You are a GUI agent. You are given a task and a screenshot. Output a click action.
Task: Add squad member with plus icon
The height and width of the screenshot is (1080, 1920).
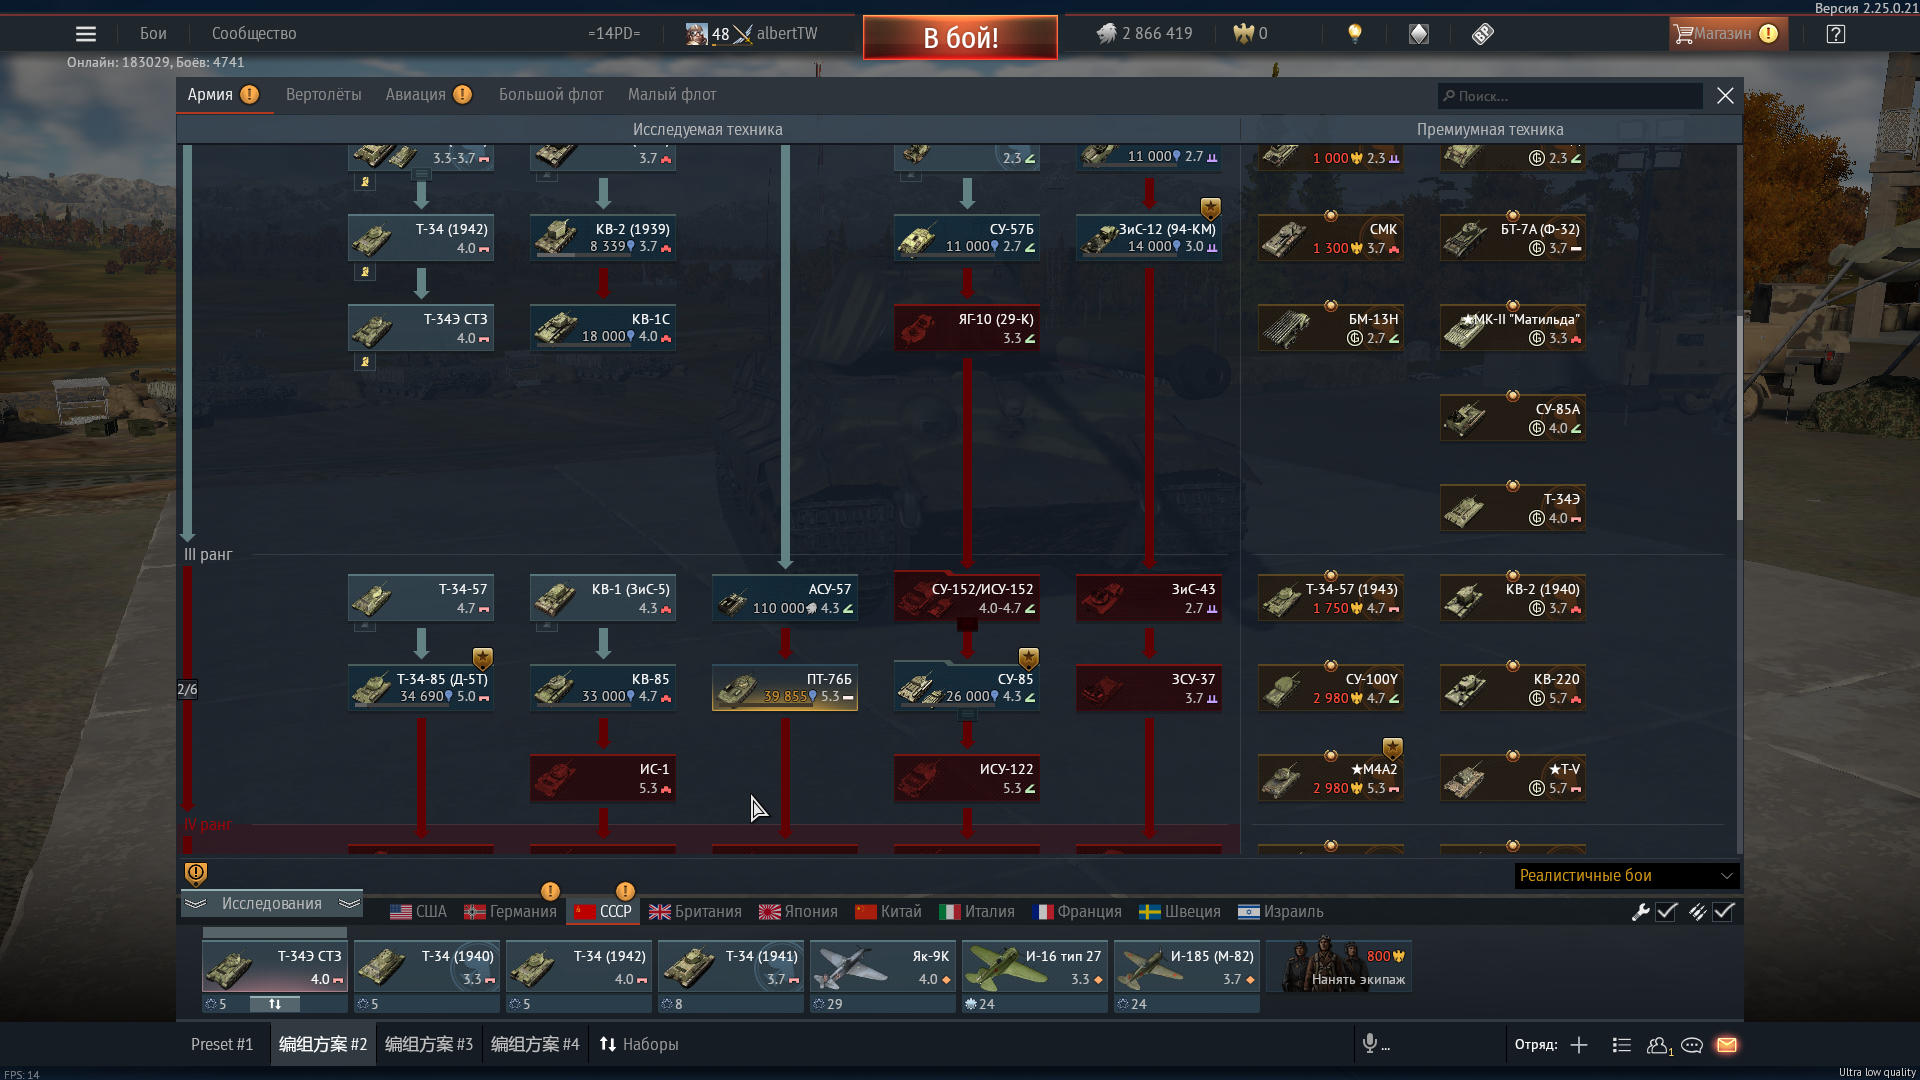(1579, 1045)
